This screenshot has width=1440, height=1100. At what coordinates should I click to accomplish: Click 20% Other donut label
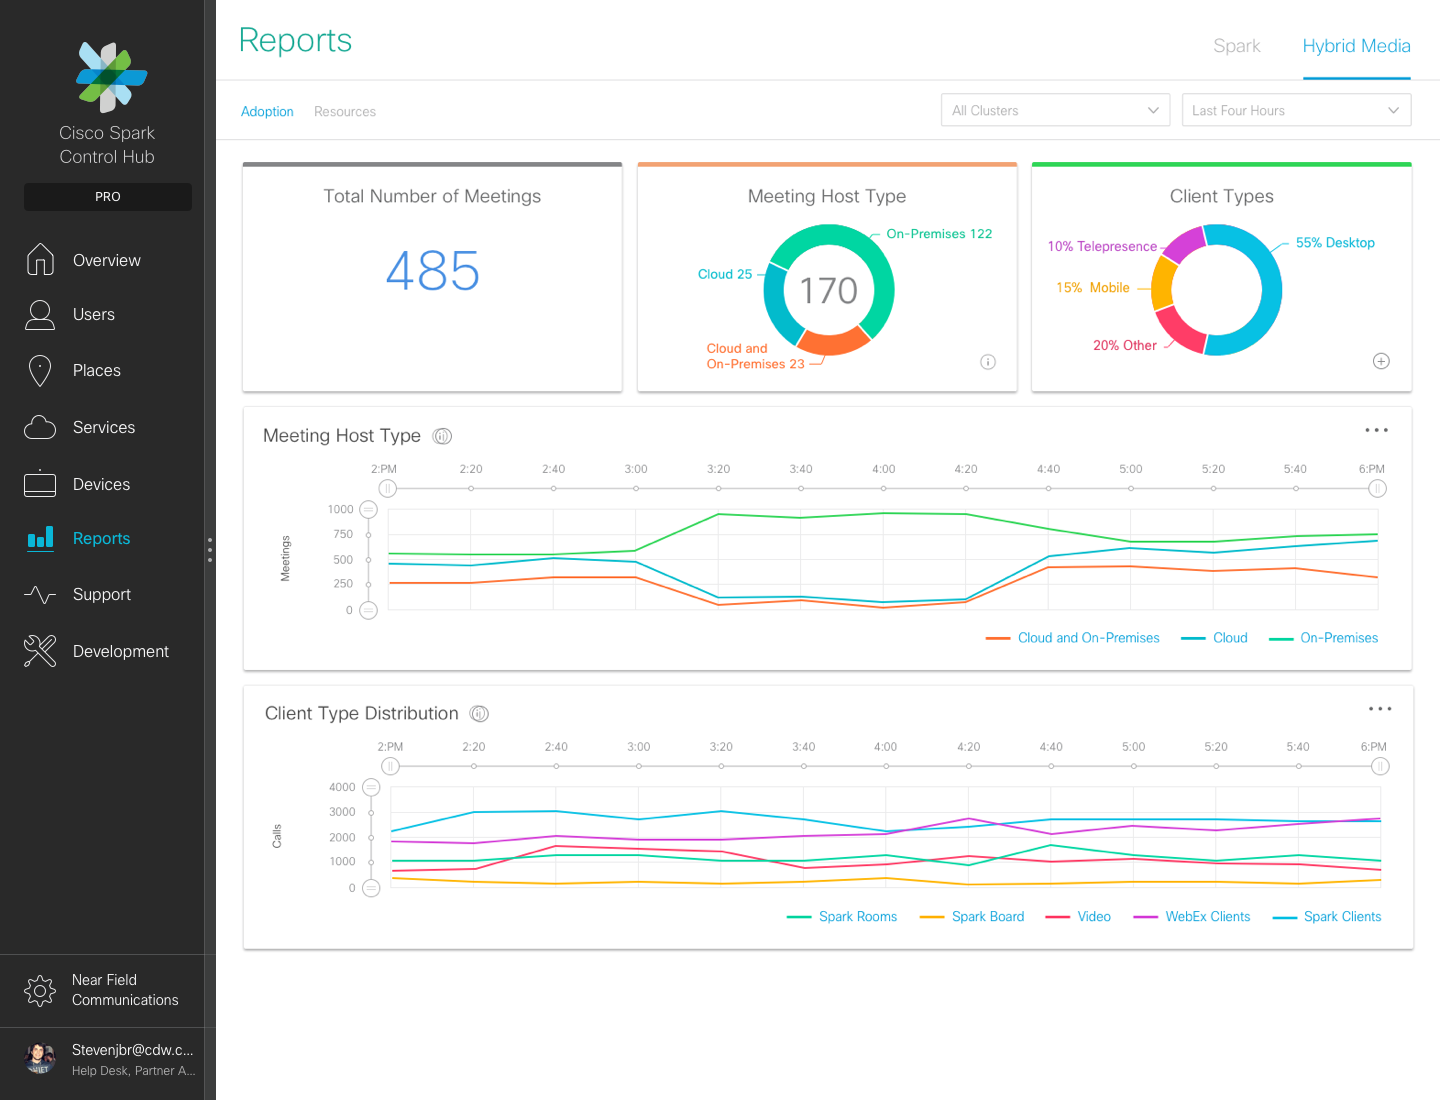[1125, 346]
